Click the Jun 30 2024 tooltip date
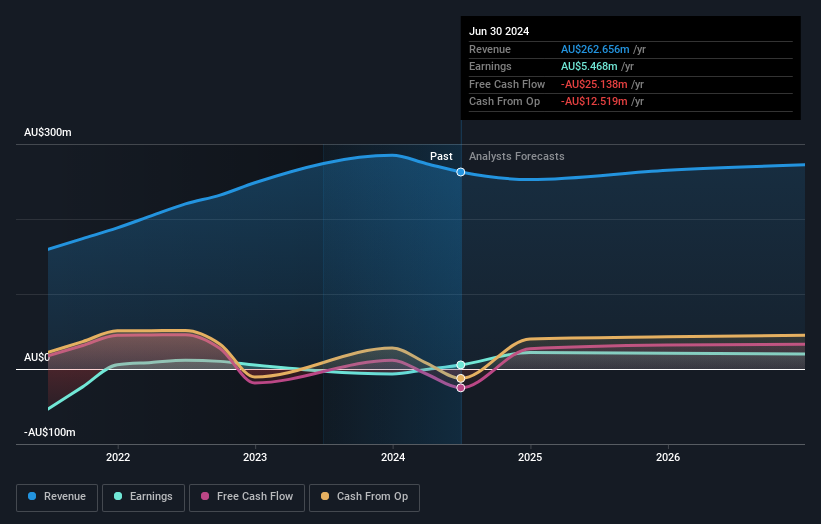821x524 pixels. (499, 31)
